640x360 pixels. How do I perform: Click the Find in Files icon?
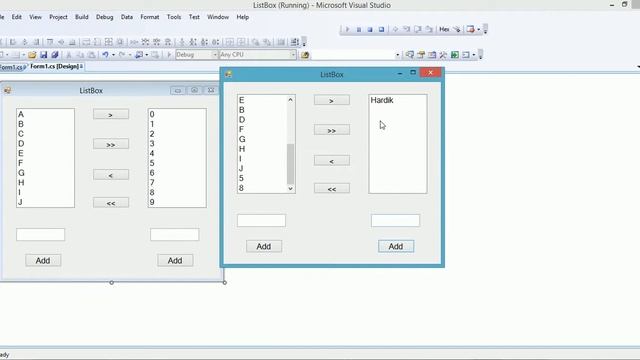tap(305, 55)
